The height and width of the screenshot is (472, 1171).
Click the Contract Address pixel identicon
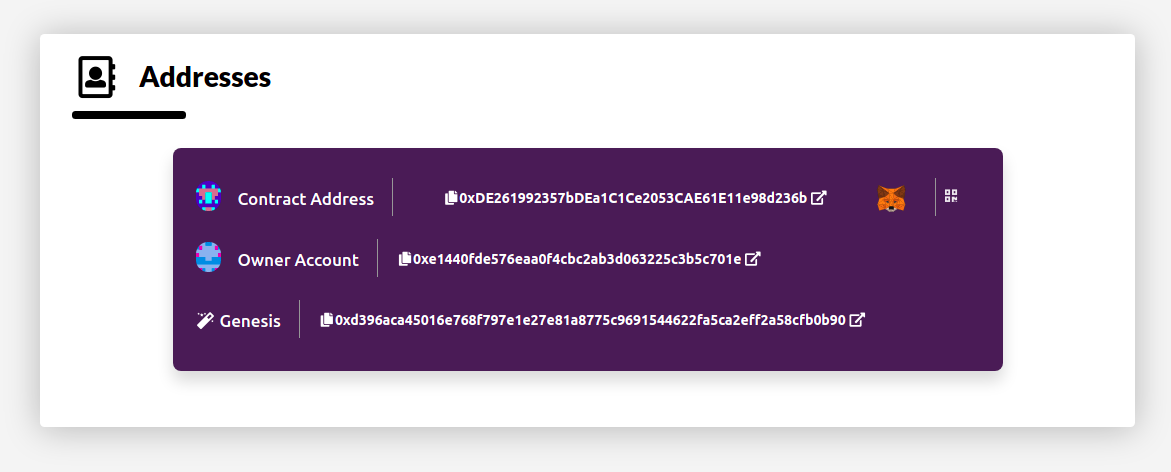208,197
